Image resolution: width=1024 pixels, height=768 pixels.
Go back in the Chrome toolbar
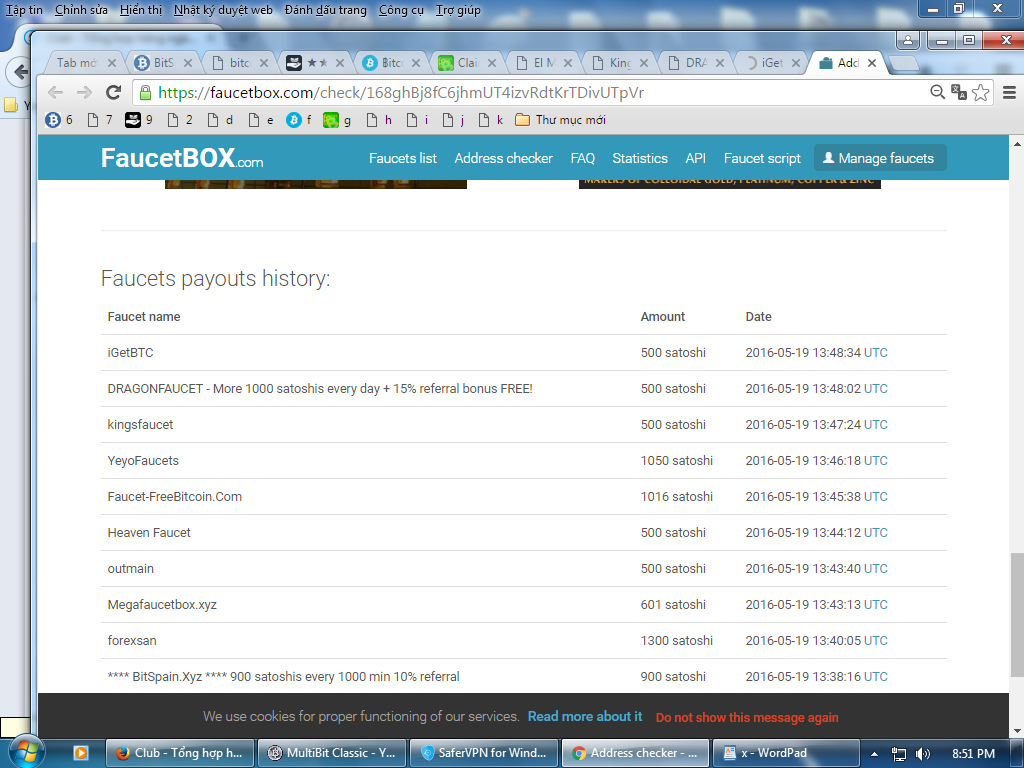click(x=56, y=92)
